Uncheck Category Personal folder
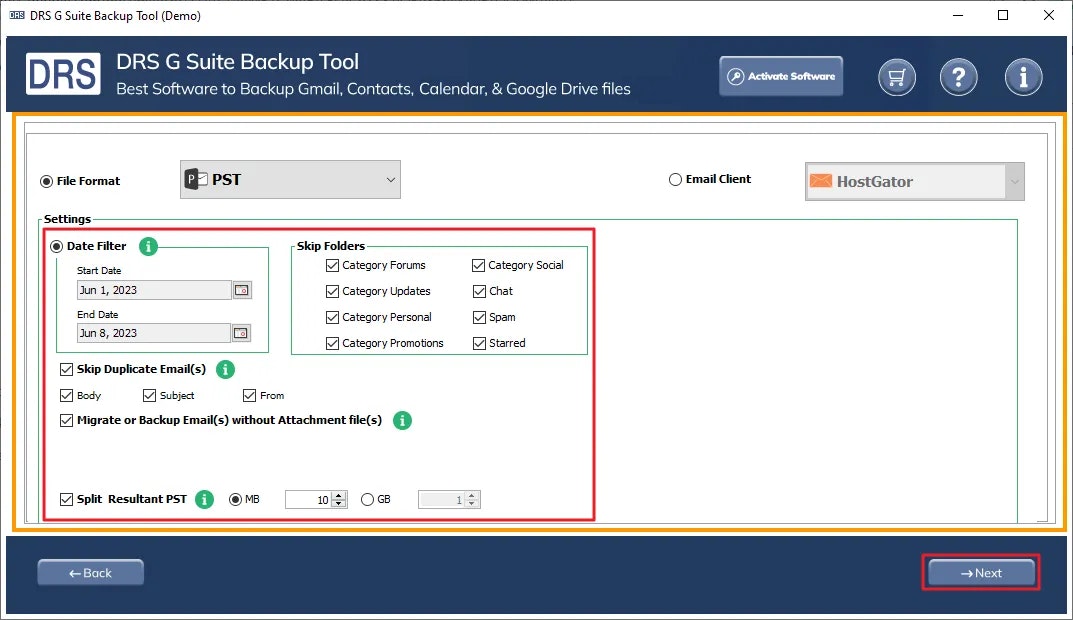The height and width of the screenshot is (620, 1073). click(333, 318)
